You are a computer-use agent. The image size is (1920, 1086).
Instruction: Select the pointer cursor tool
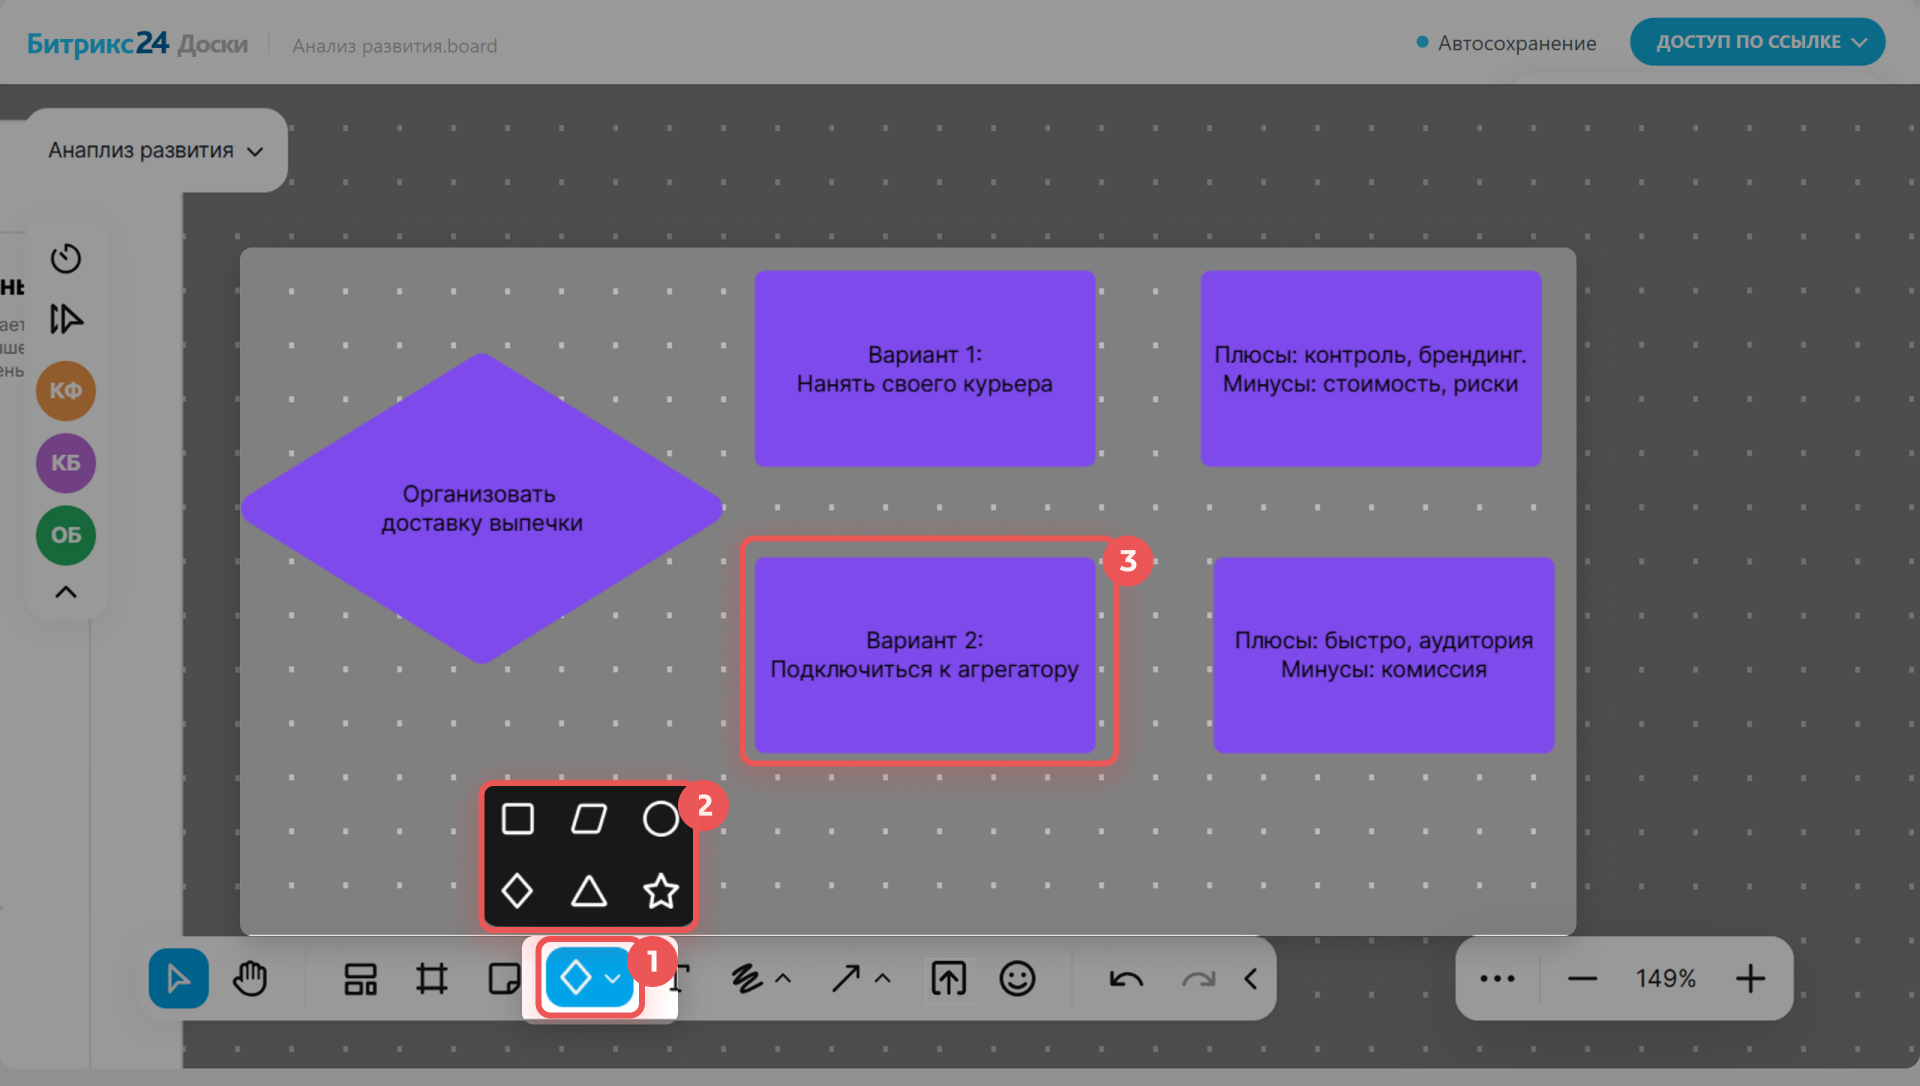point(178,978)
